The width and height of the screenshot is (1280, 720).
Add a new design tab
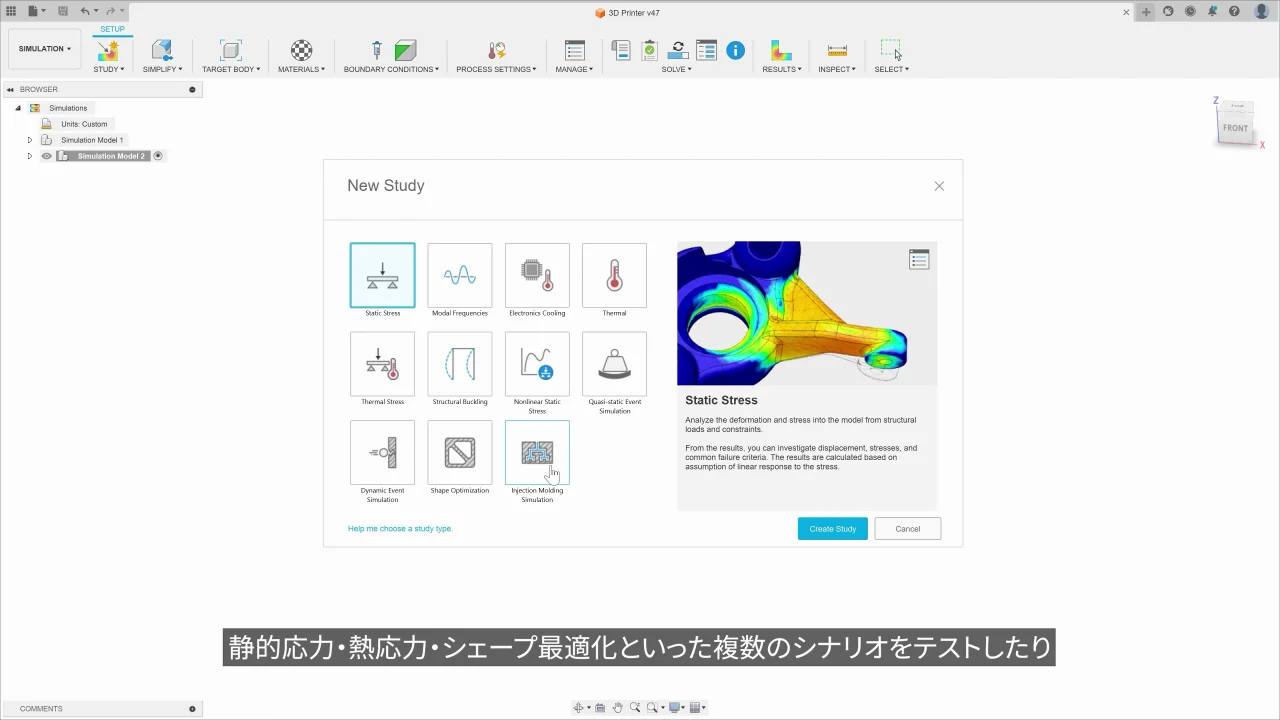point(1146,12)
